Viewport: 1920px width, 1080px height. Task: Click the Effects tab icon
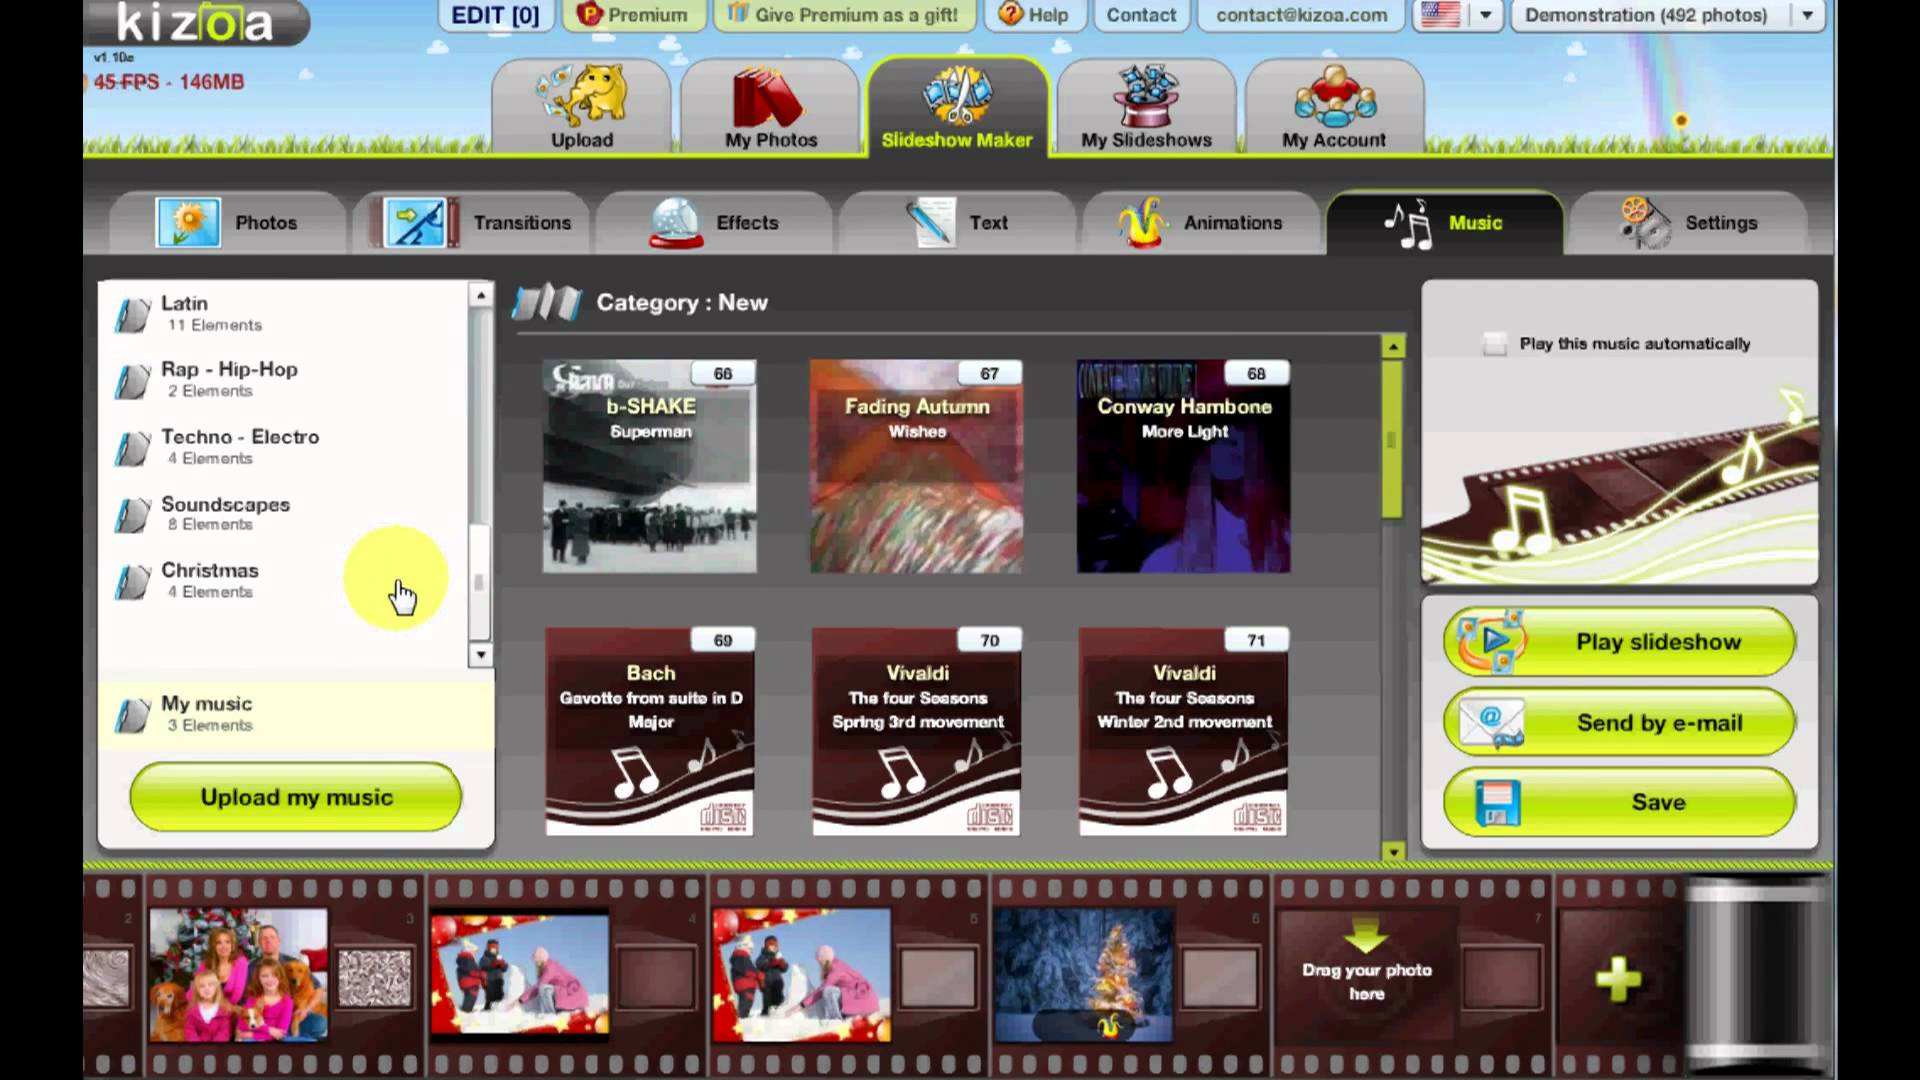674,220
